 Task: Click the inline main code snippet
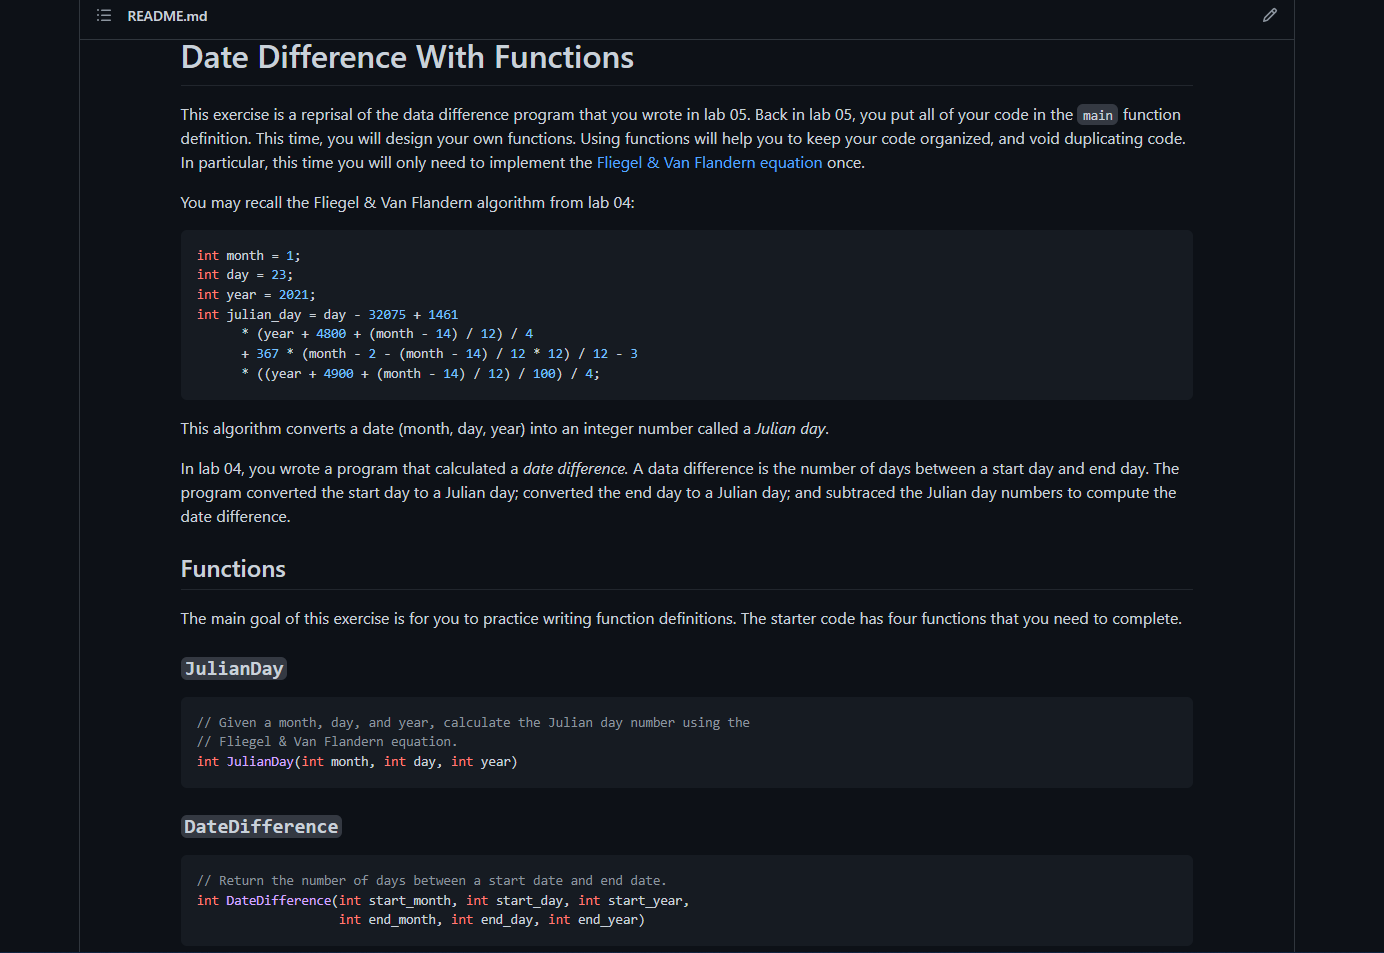[1097, 114]
